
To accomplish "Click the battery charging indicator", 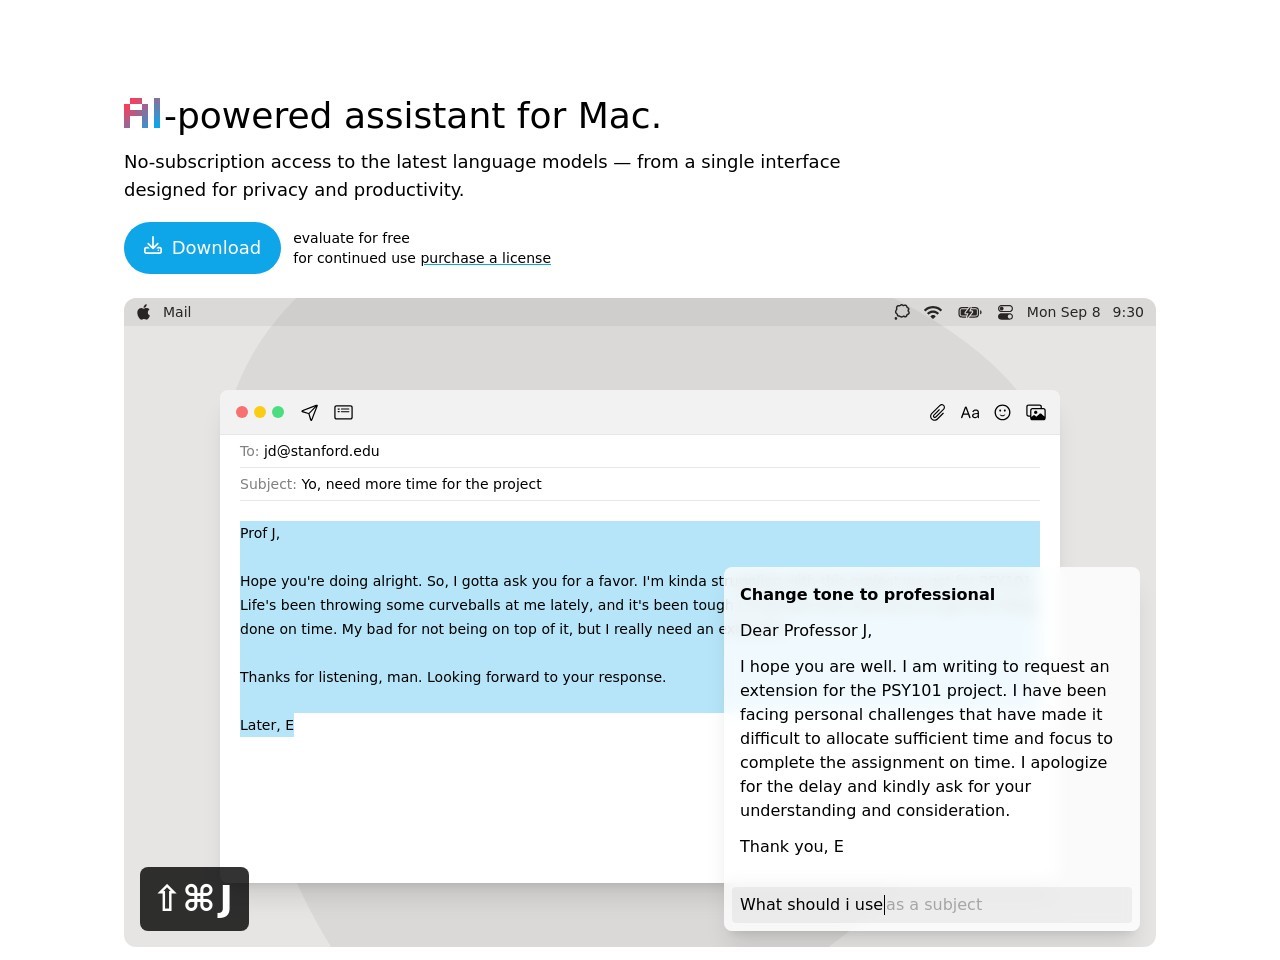I will [x=969, y=312].
